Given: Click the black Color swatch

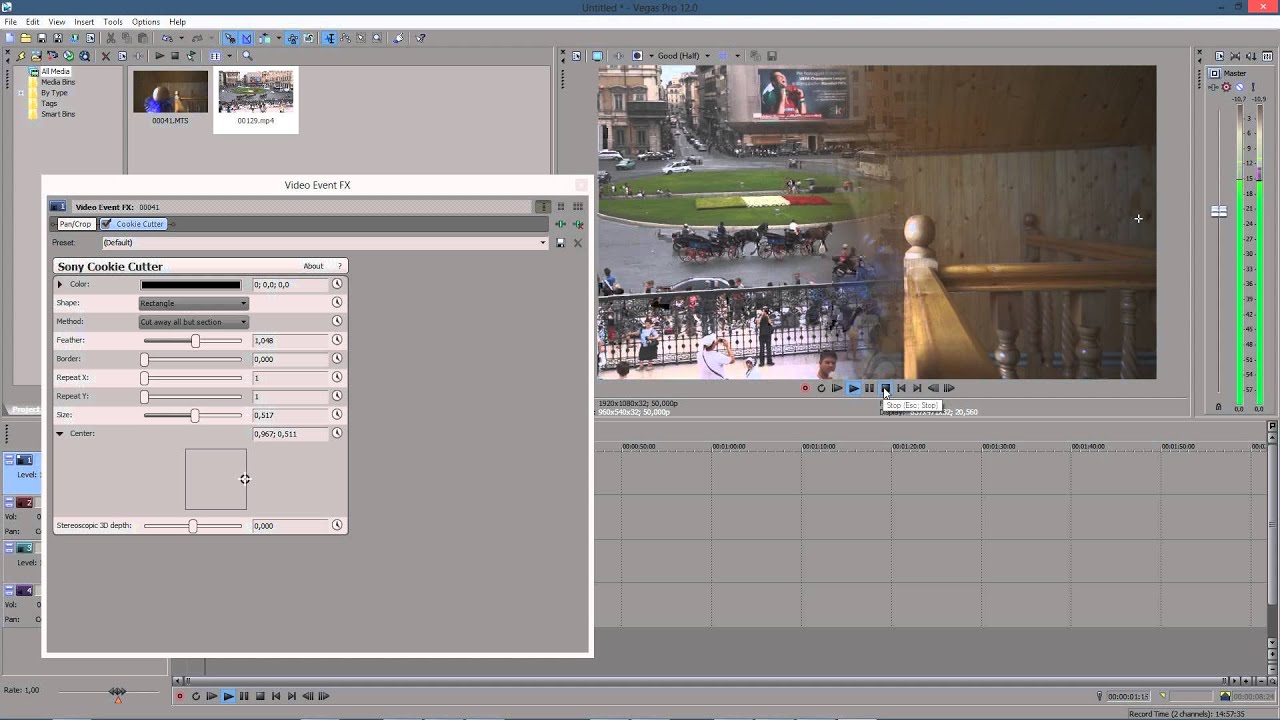Looking at the screenshot, I should click(190, 284).
